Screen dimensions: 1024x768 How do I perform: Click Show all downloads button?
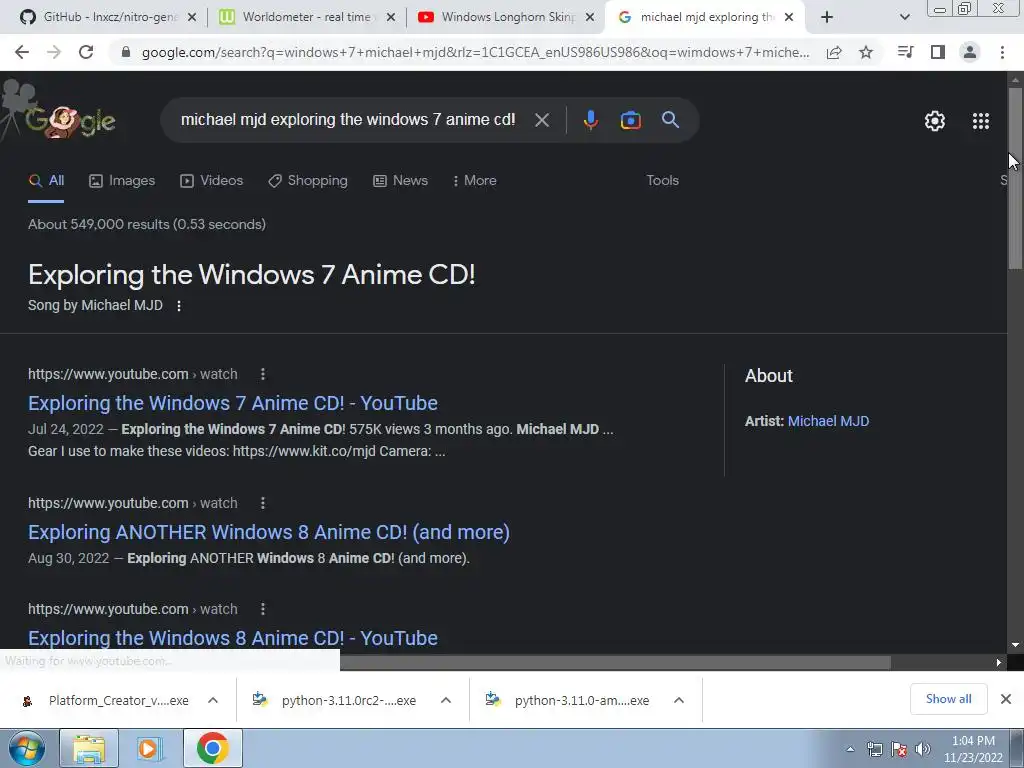(x=948, y=699)
